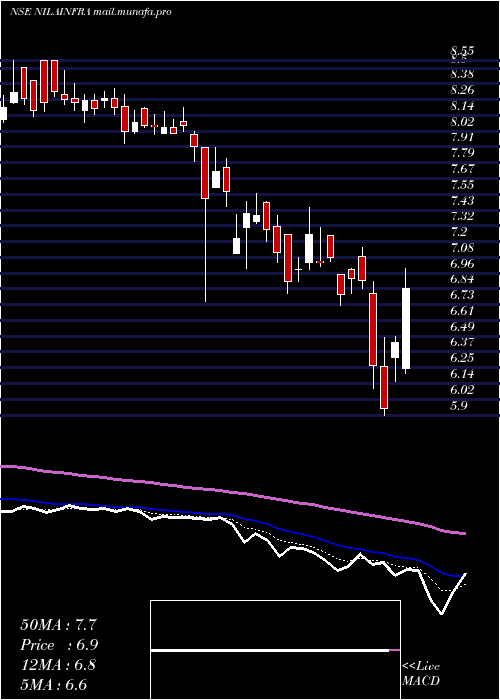Viewport: 500px width, 700px height.
Task: Click the 7.43 price axis label
Action: pyautogui.click(x=462, y=200)
